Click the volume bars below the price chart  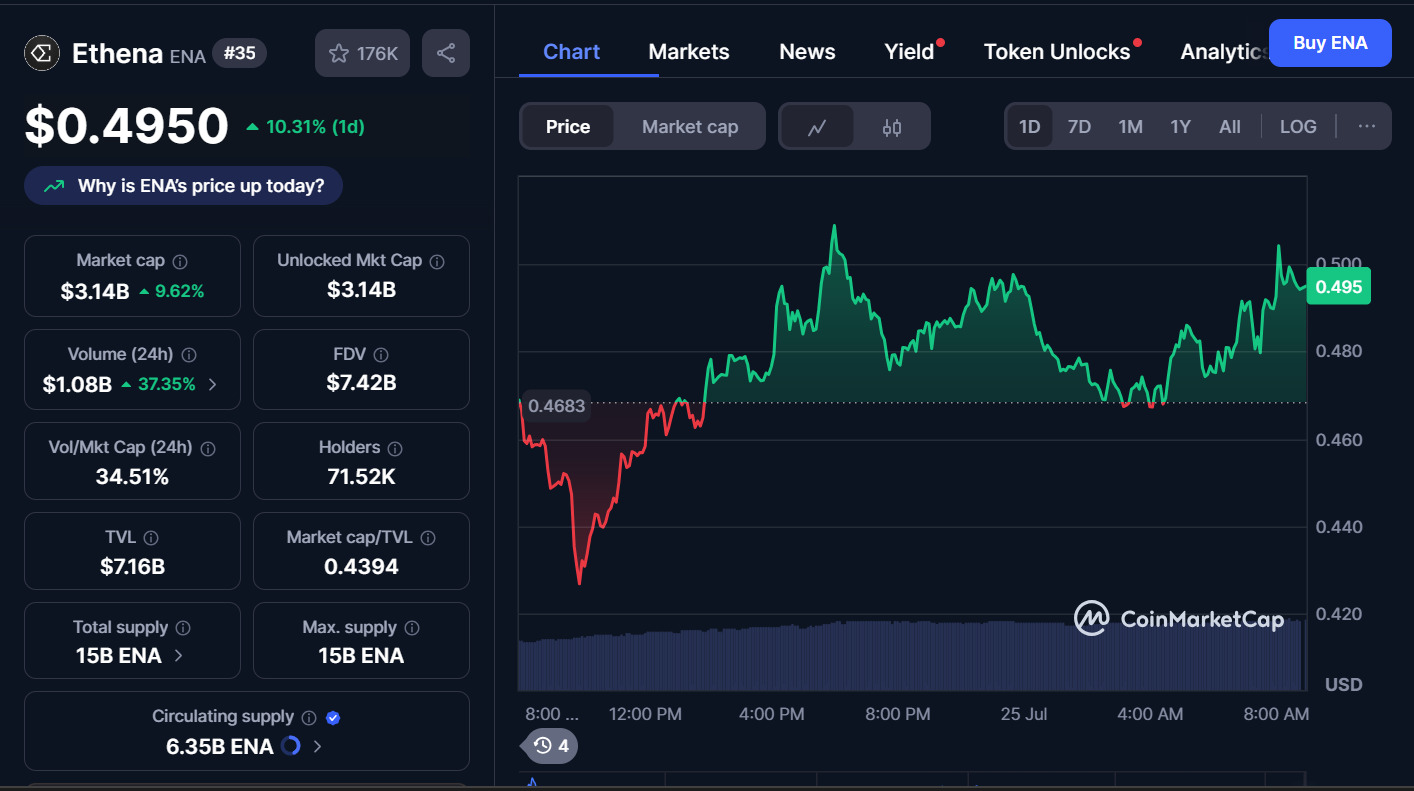pyautogui.click(x=910, y=656)
